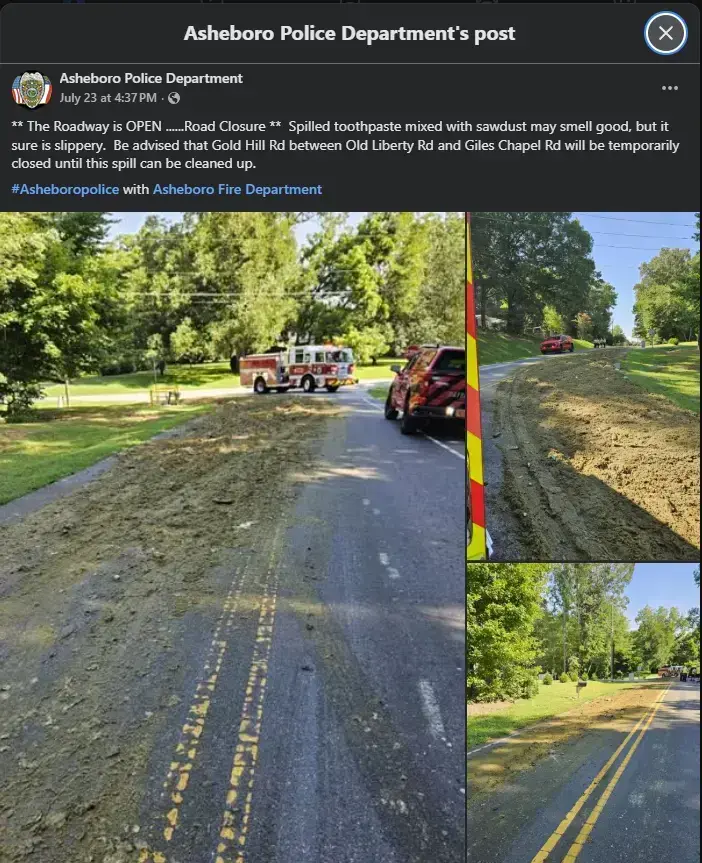Open the #Asheboropolice hashtag
This screenshot has width=702, height=863.
pyautogui.click(x=65, y=189)
